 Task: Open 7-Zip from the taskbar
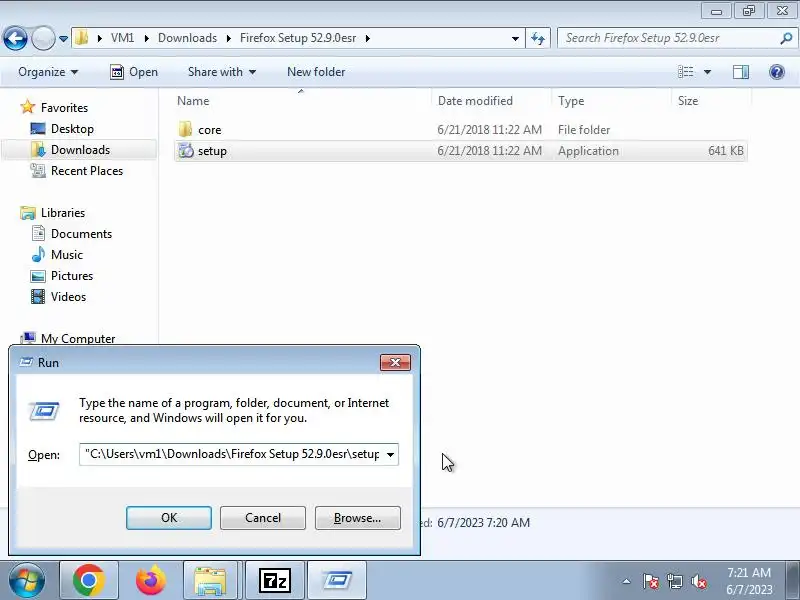tap(274, 581)
